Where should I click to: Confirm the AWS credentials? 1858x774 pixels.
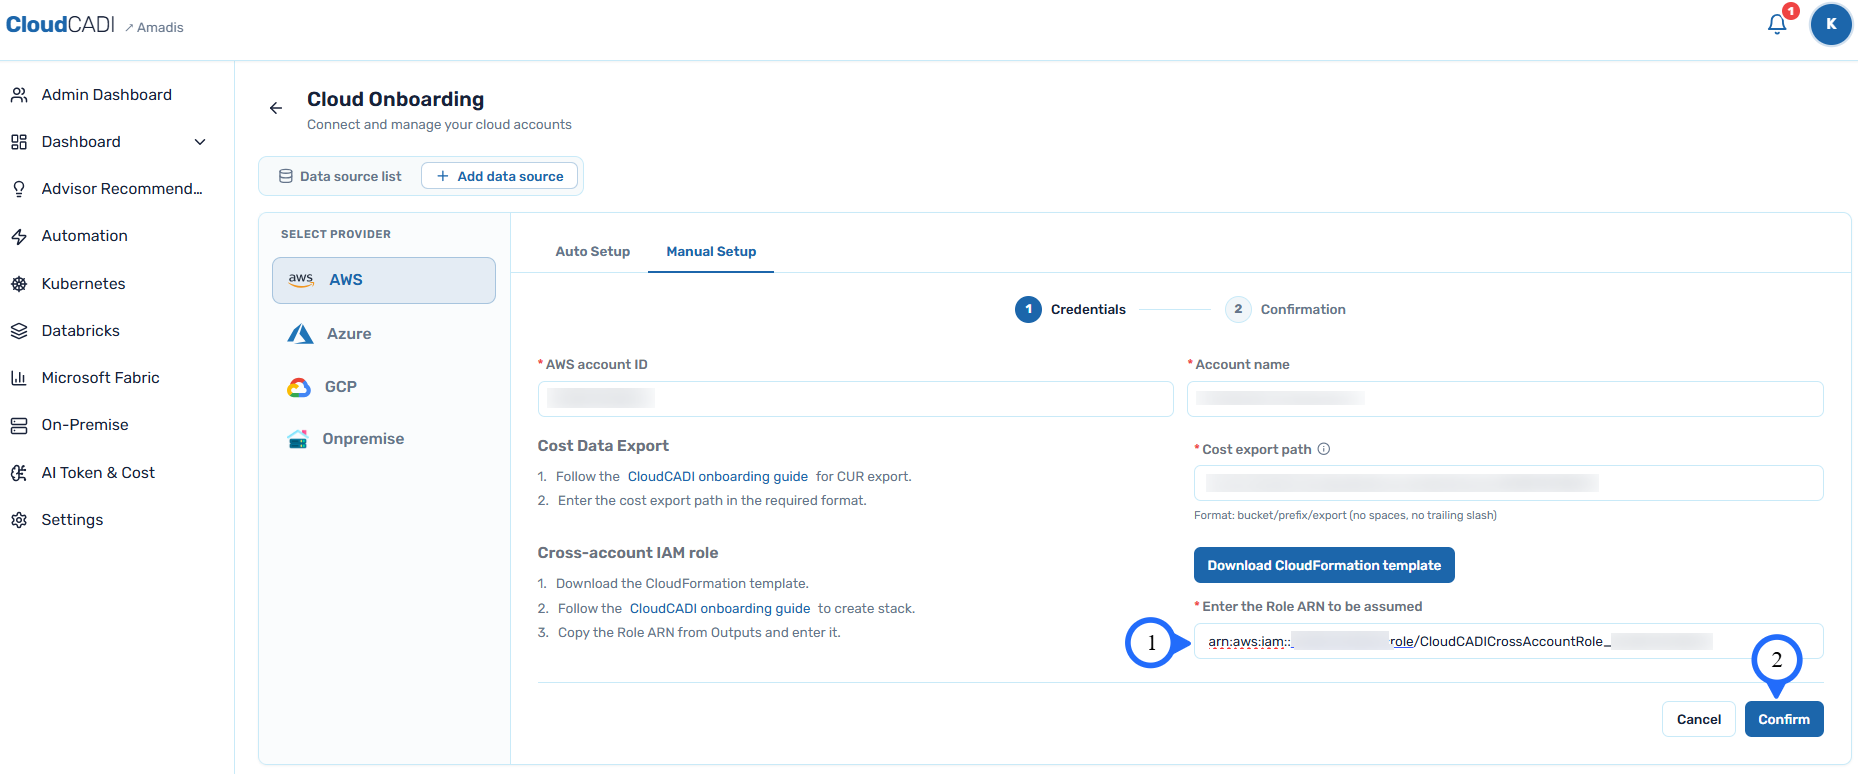pos(1784,719)
